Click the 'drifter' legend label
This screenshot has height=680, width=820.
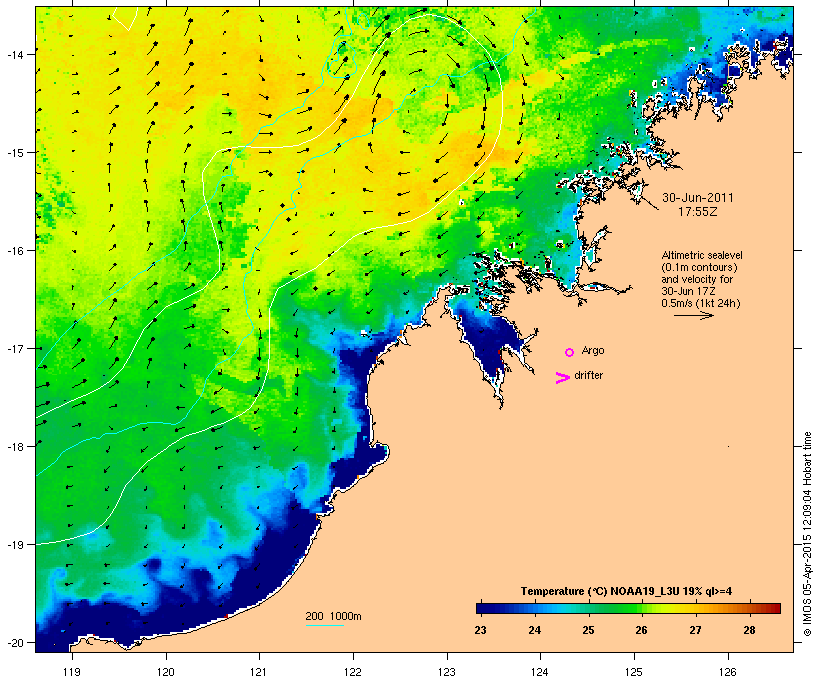(588, 375)
